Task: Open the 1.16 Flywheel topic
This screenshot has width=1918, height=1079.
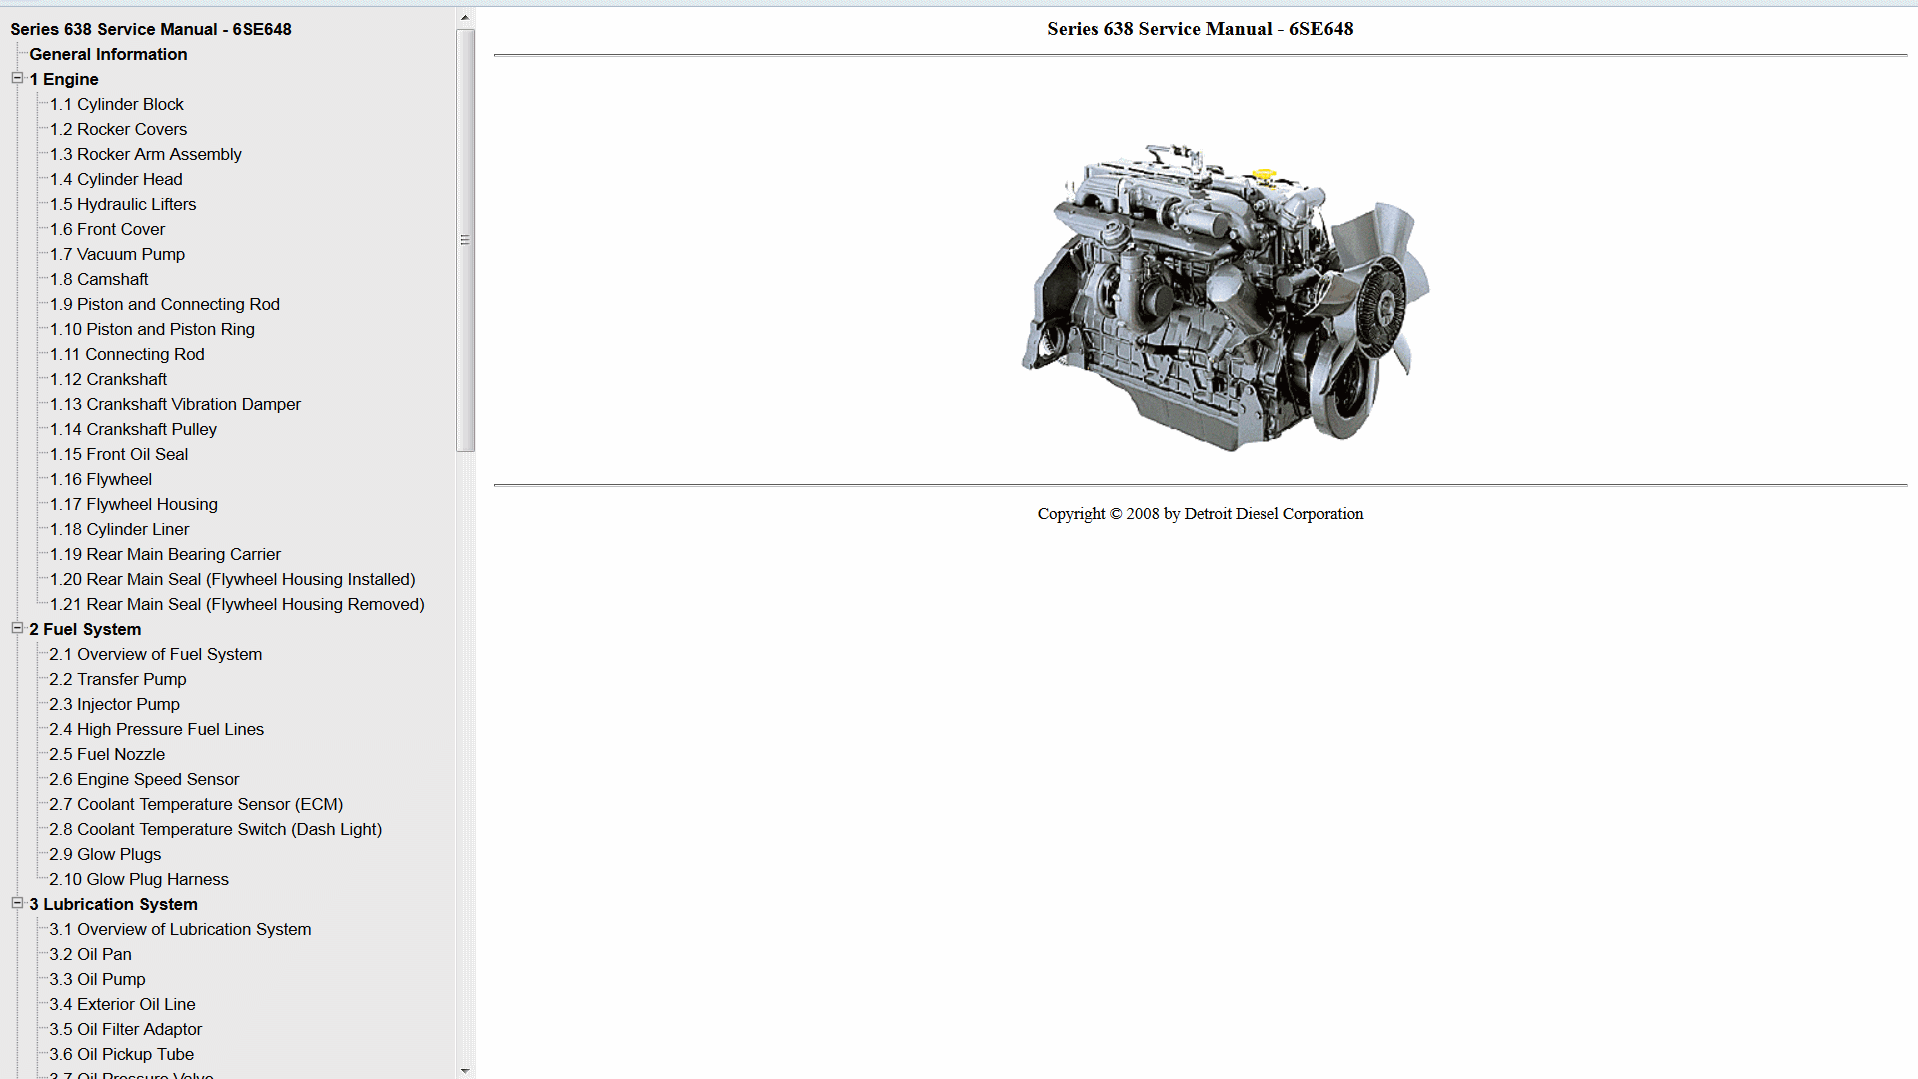Action: click(100, 479)
